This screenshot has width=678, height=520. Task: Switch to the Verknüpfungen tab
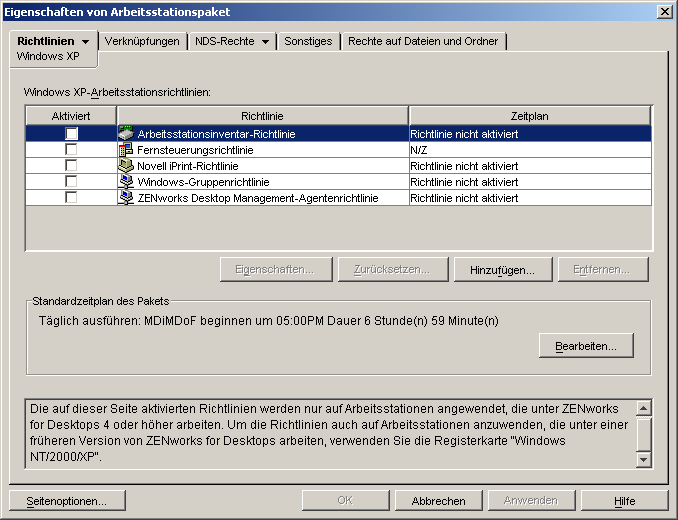pyautogui.click(x=142, y=41)
